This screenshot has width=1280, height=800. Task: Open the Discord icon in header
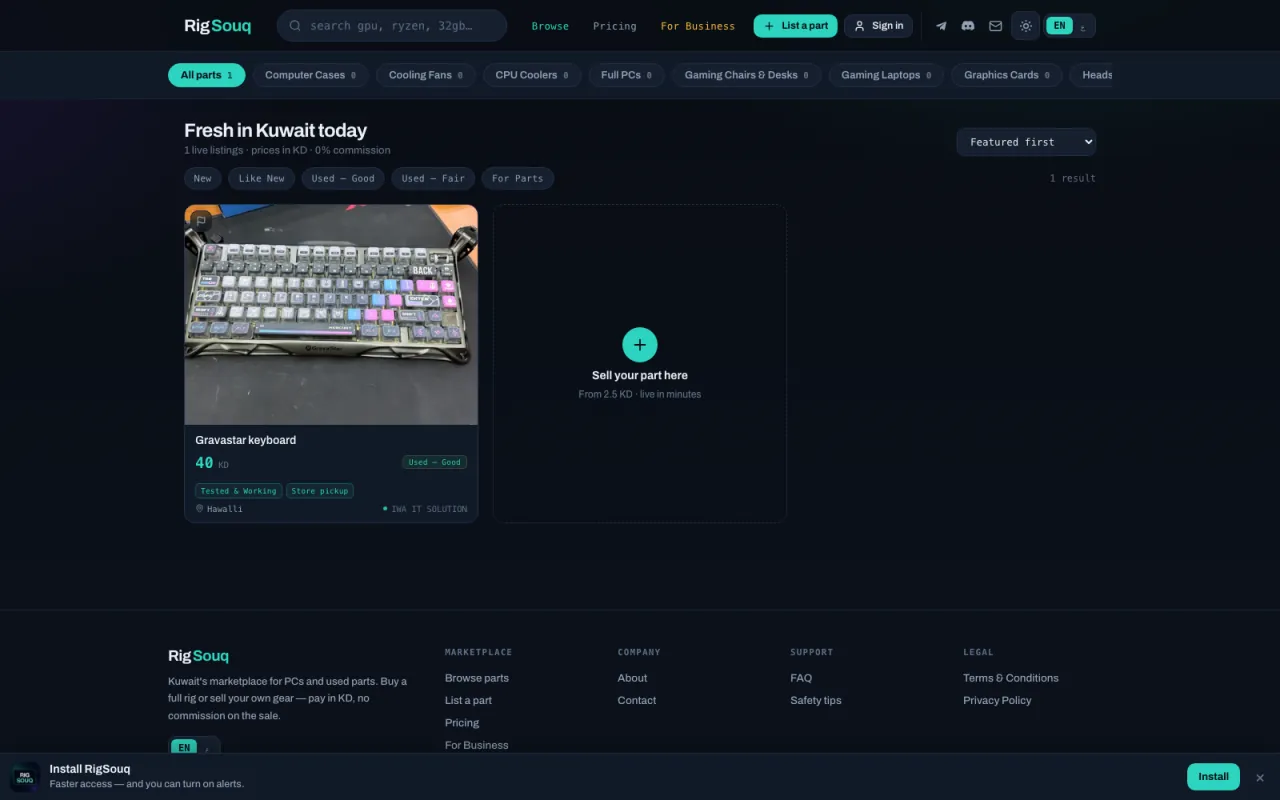[x=968, y=26]
